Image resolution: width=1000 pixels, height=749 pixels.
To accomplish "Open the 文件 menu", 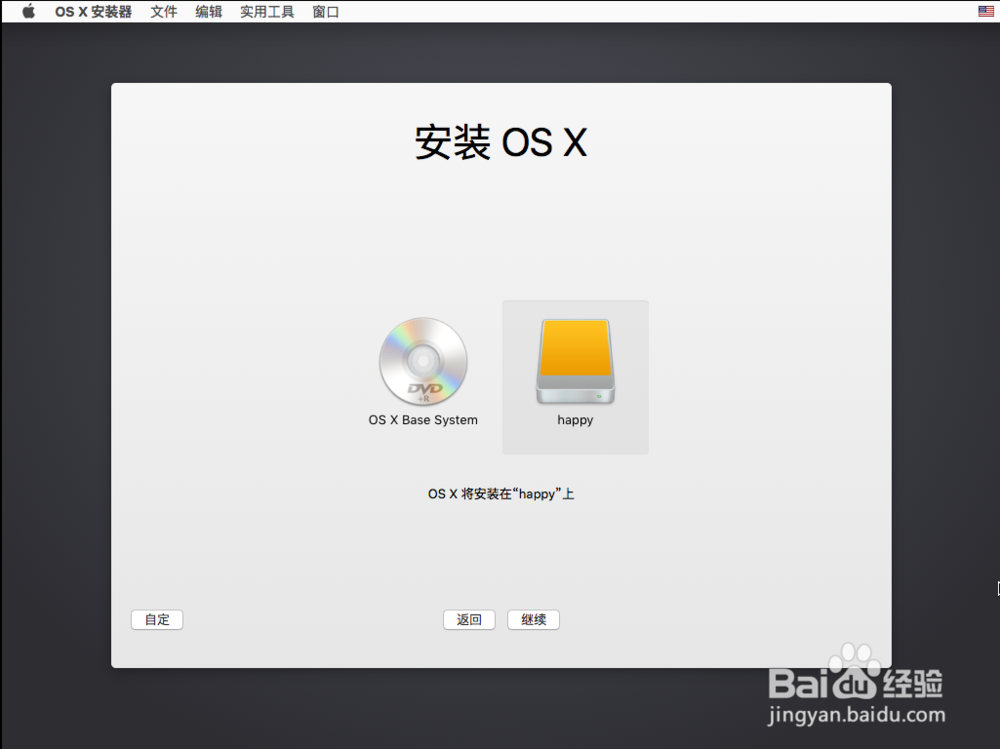I will click(164, 11).
